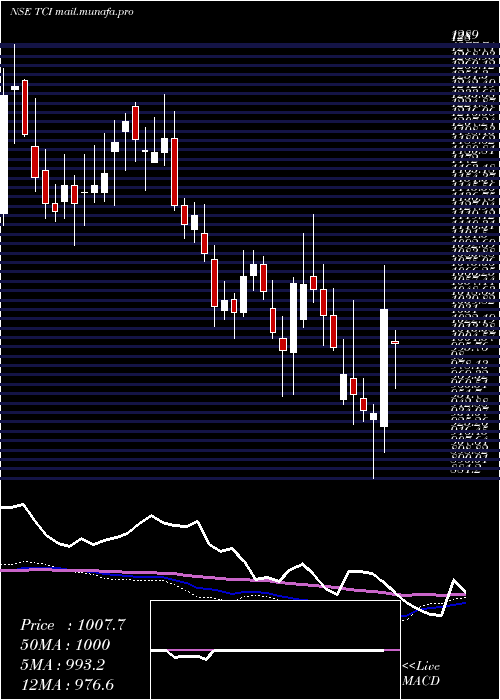Click the '50MA : 1000' value

pos(65,645)
